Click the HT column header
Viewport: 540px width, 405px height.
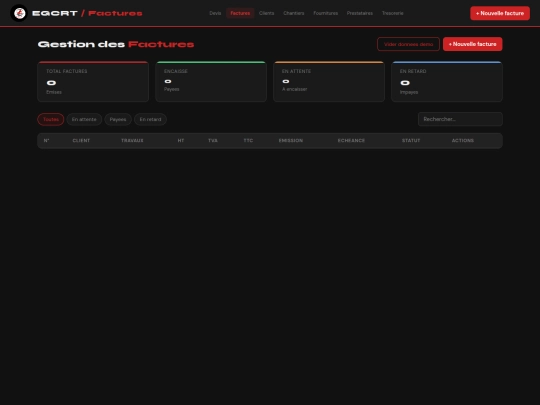pyautogui.click(x=181, y=141)
